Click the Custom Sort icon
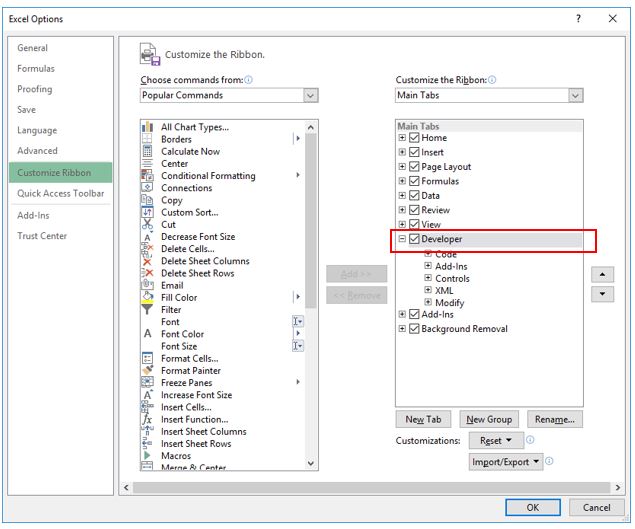Viewport: 635px width, 529px height. tap(147, 212)
